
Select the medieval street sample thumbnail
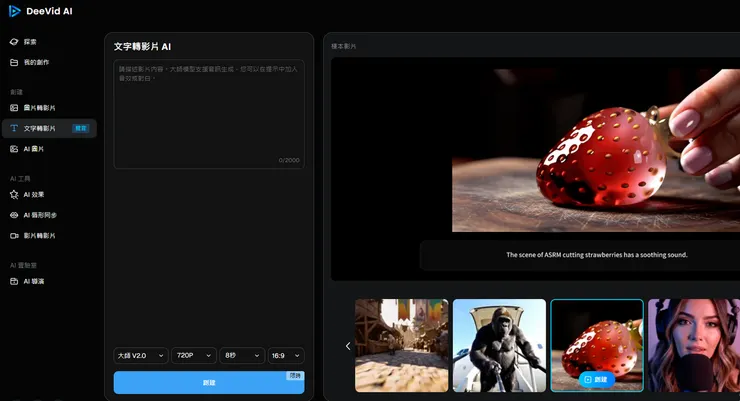pos(402,345)
